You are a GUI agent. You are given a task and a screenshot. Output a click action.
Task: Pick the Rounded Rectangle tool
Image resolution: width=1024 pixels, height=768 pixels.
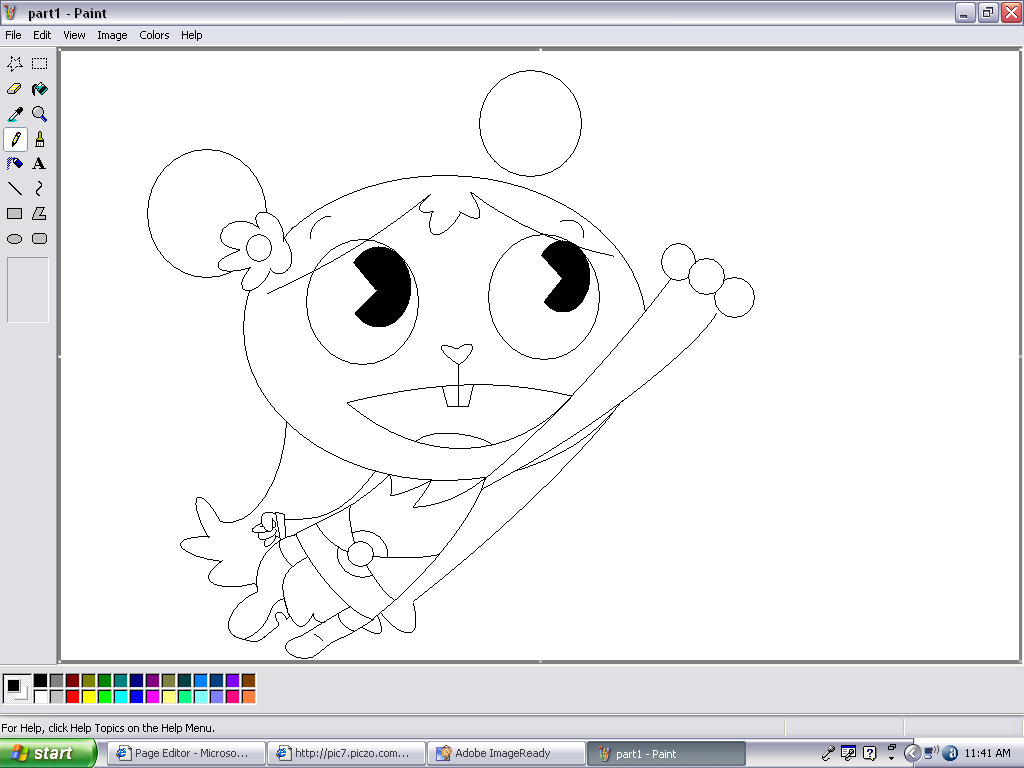pyautogui.click(x=40, y=238)
